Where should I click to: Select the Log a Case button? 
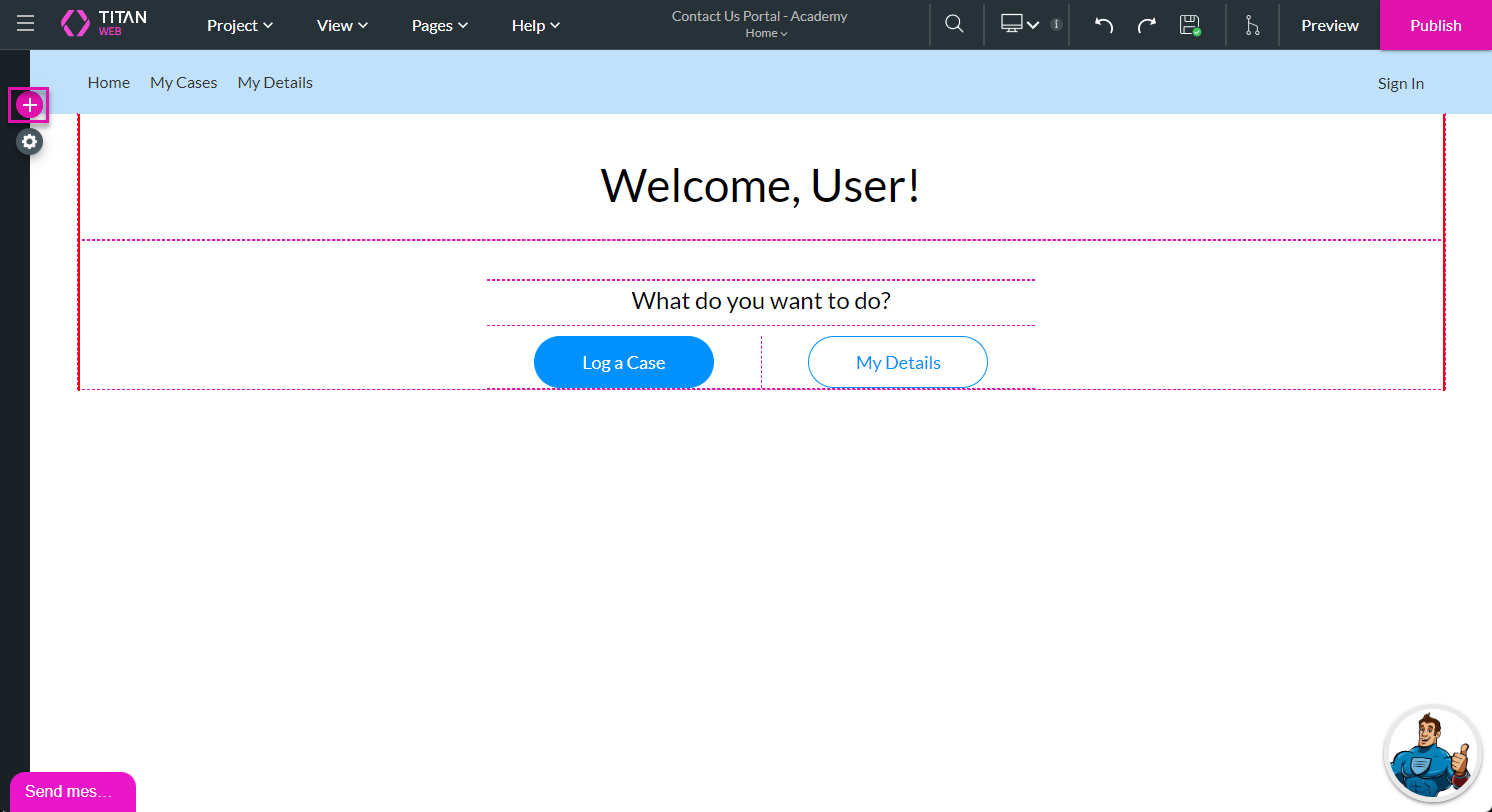623,362
